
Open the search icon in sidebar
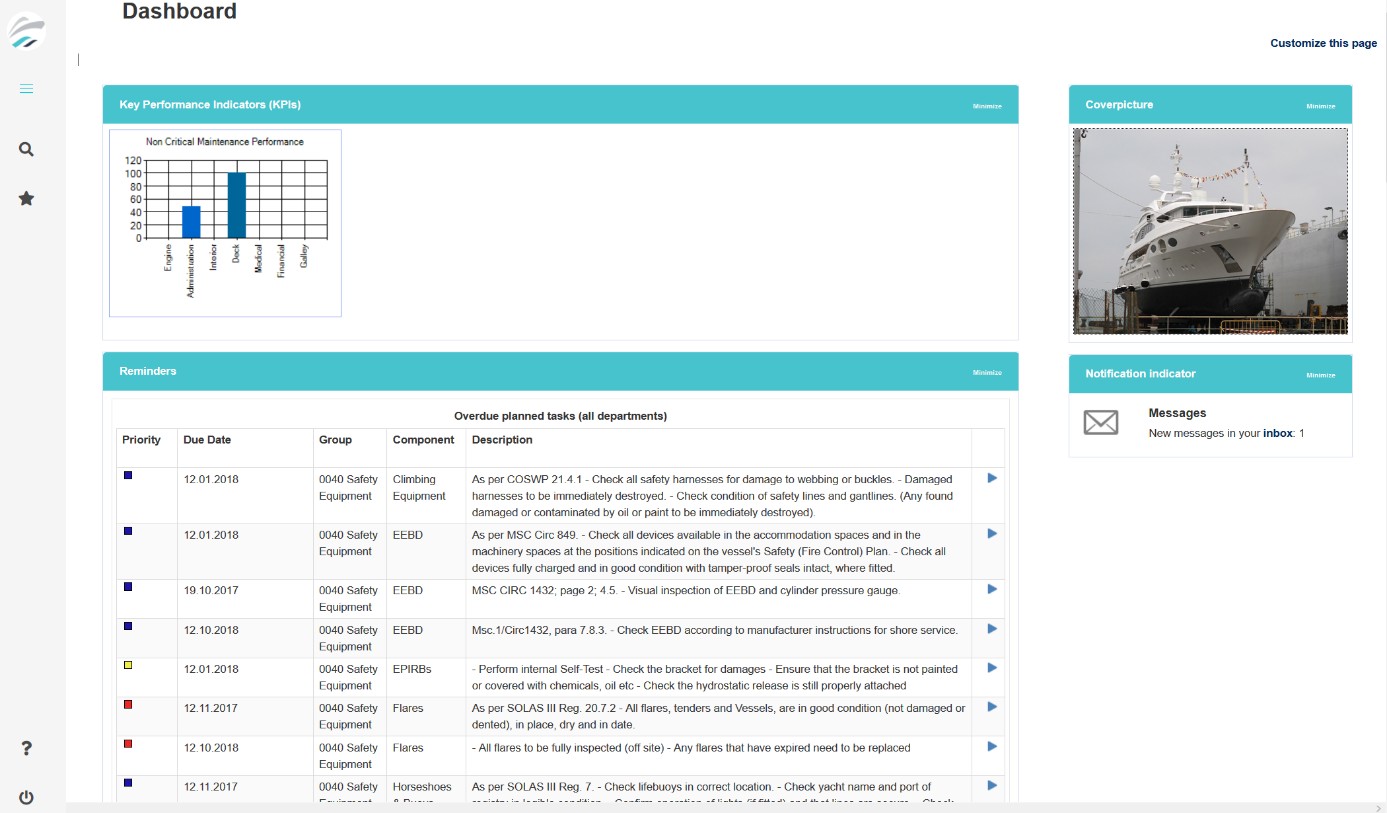pyautogui.click(x=27, y=149)
